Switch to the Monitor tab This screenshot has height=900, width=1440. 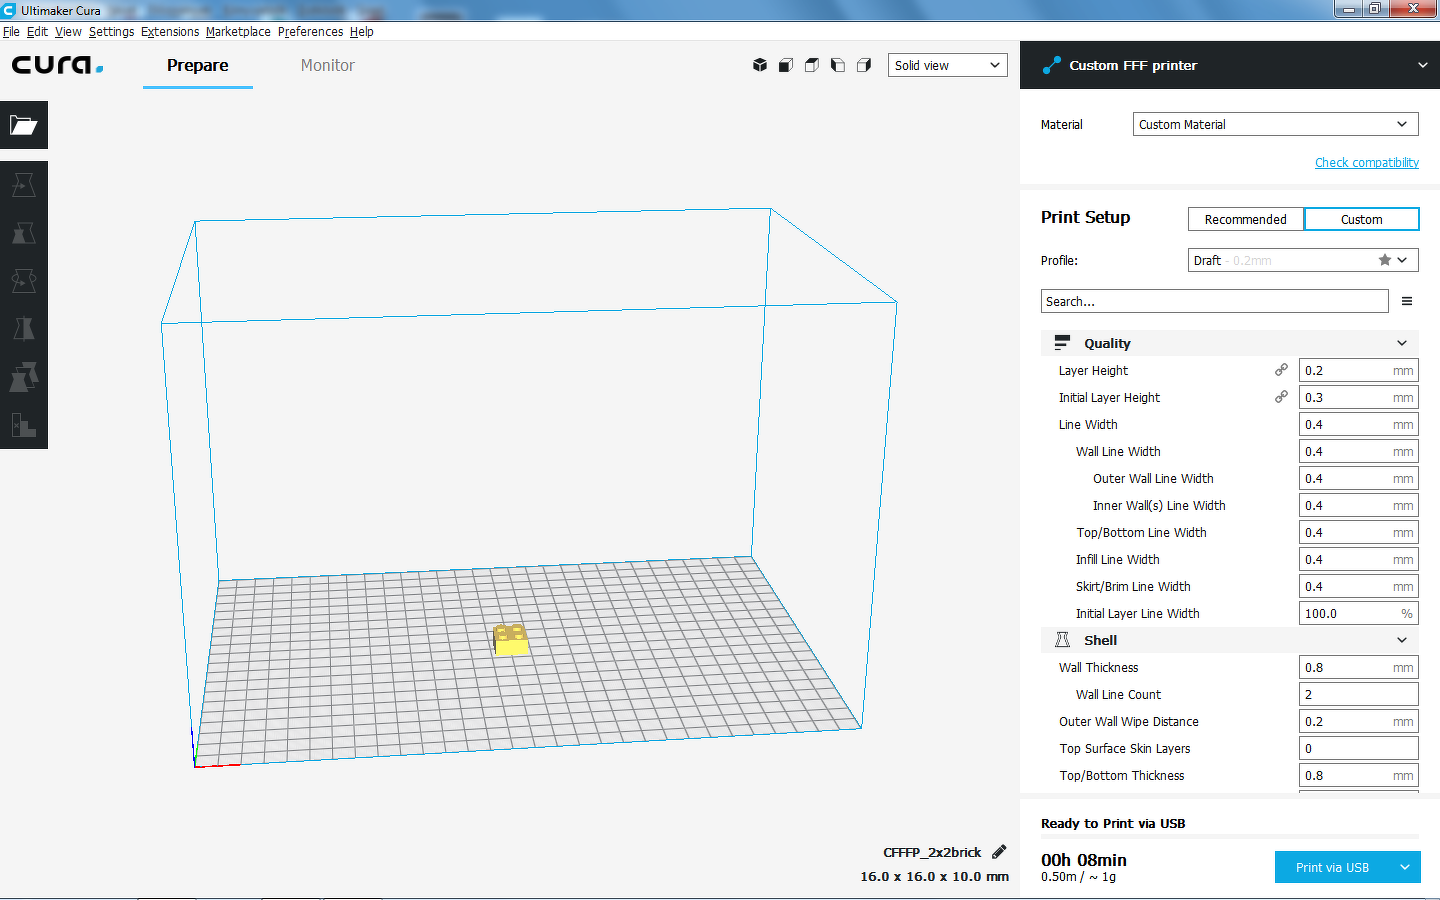coord(328,65)
